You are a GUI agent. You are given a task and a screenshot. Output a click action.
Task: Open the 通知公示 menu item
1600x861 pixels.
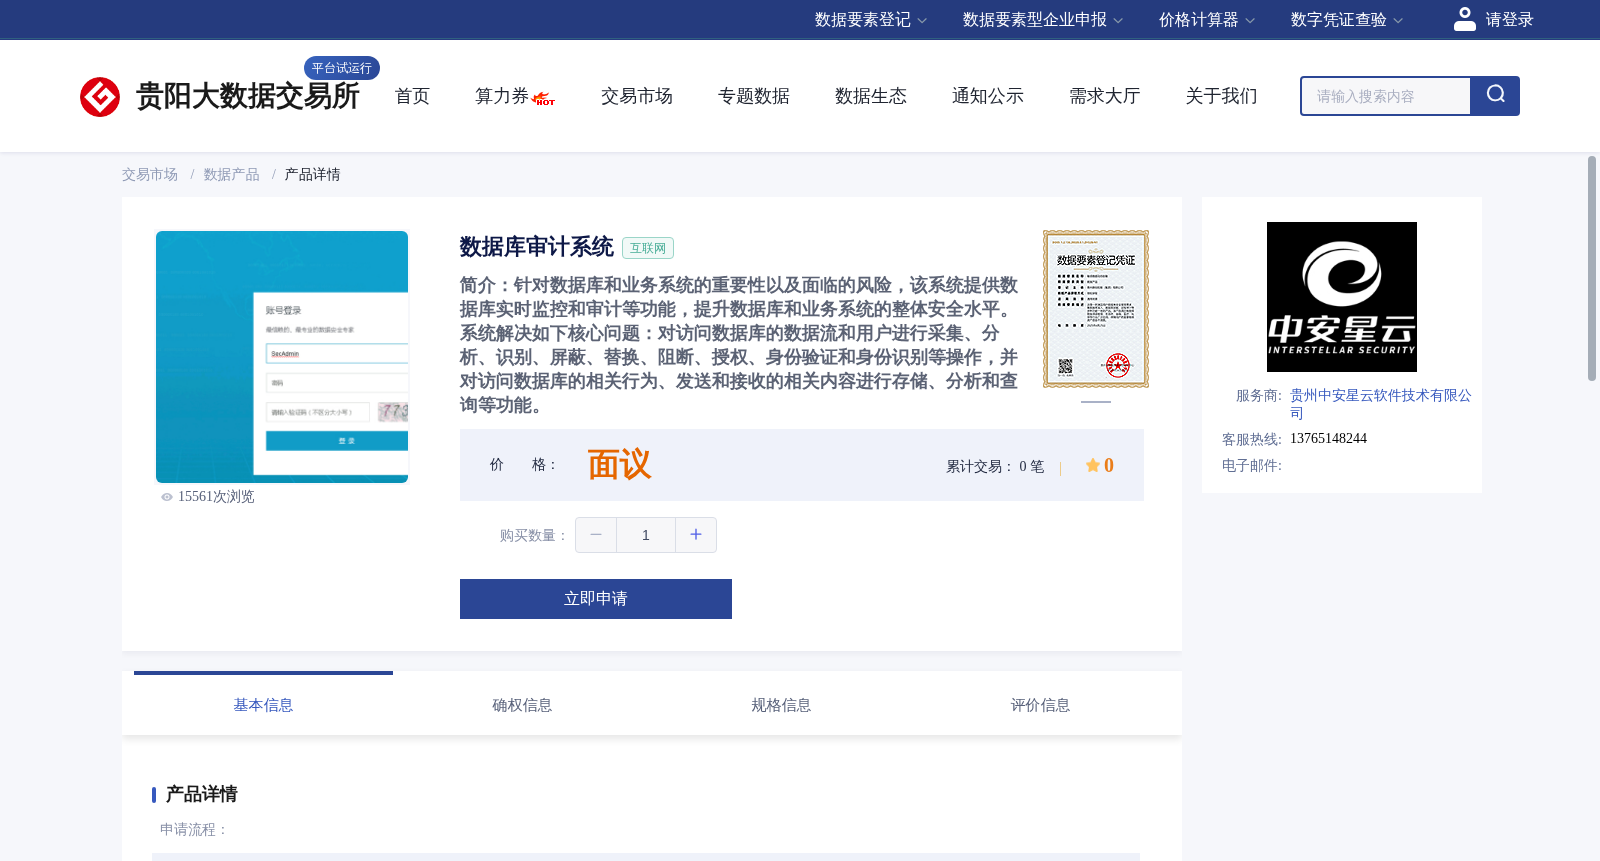(x=988, y=96)
